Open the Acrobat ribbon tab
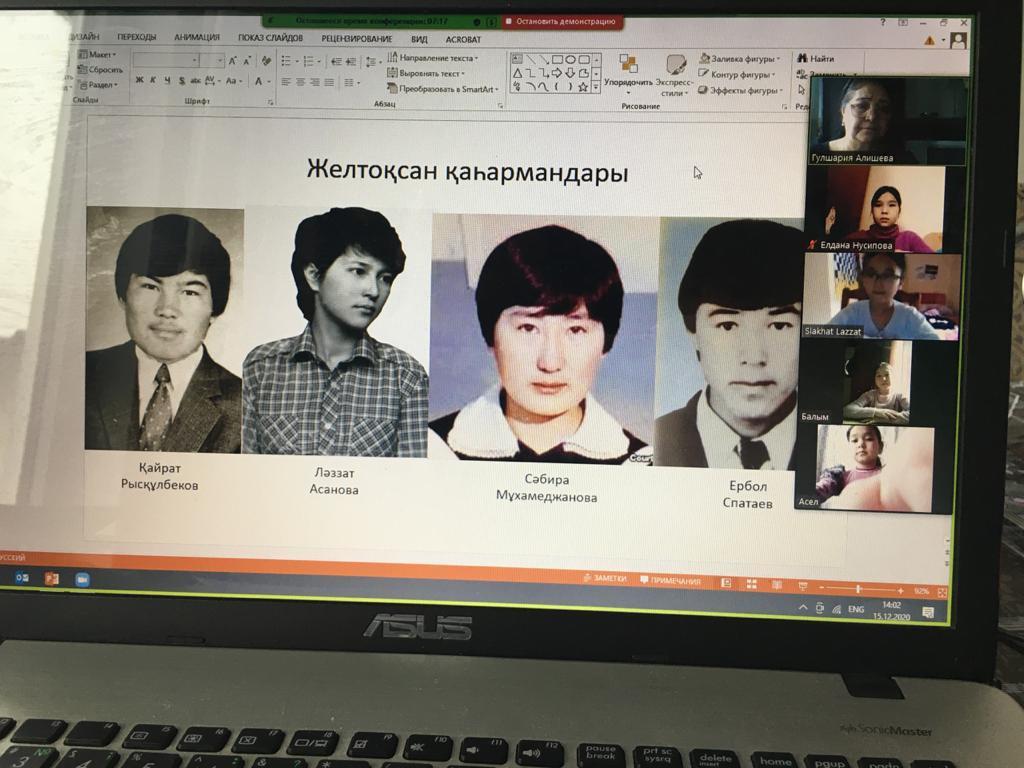This screenshot has width=1024, height=768. point(463,39)
